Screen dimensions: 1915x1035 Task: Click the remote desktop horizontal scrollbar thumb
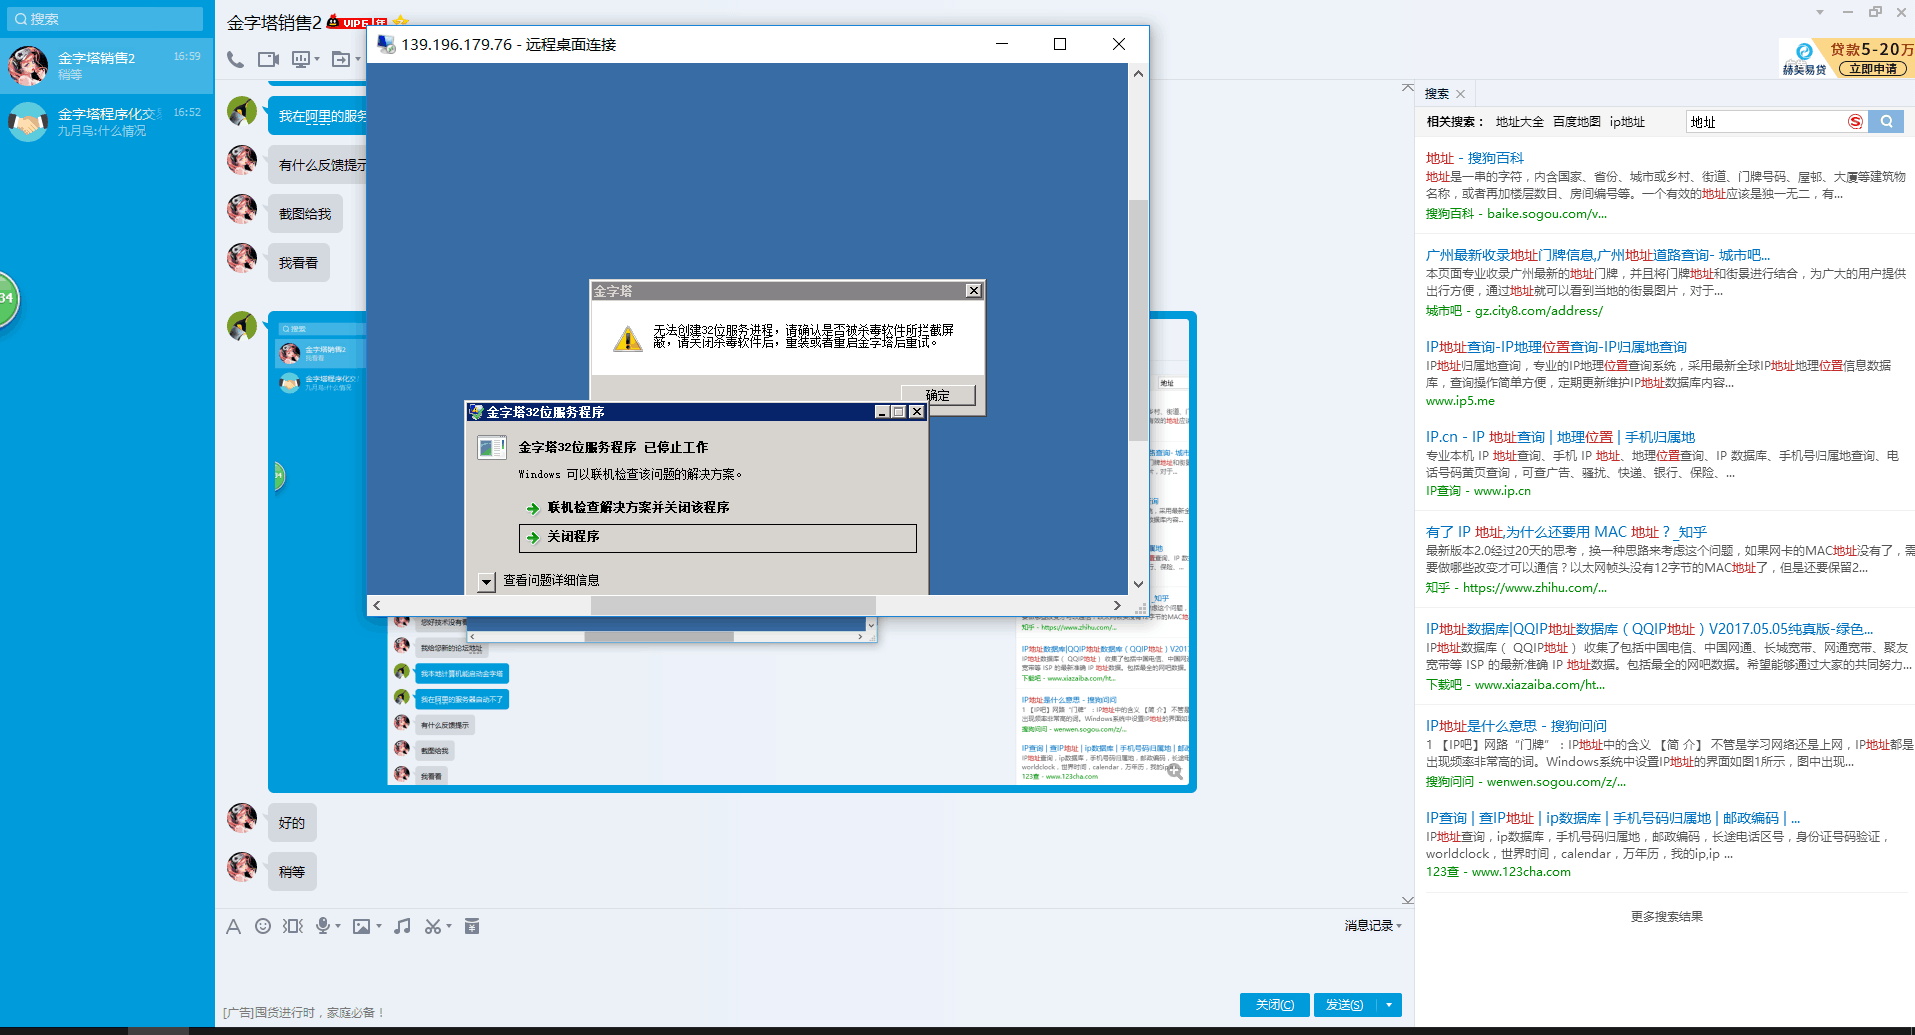pyautogui.click(x=733, y=605)
